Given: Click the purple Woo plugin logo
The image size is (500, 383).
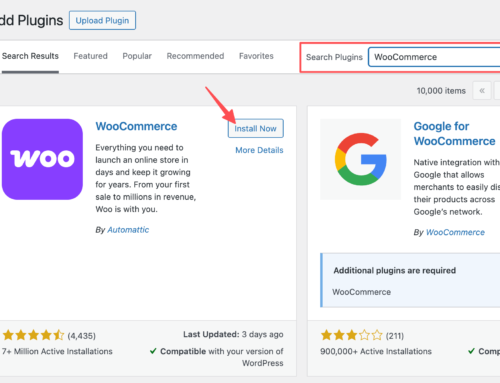Looking at the screenshot, I should [x=42, y=159].
